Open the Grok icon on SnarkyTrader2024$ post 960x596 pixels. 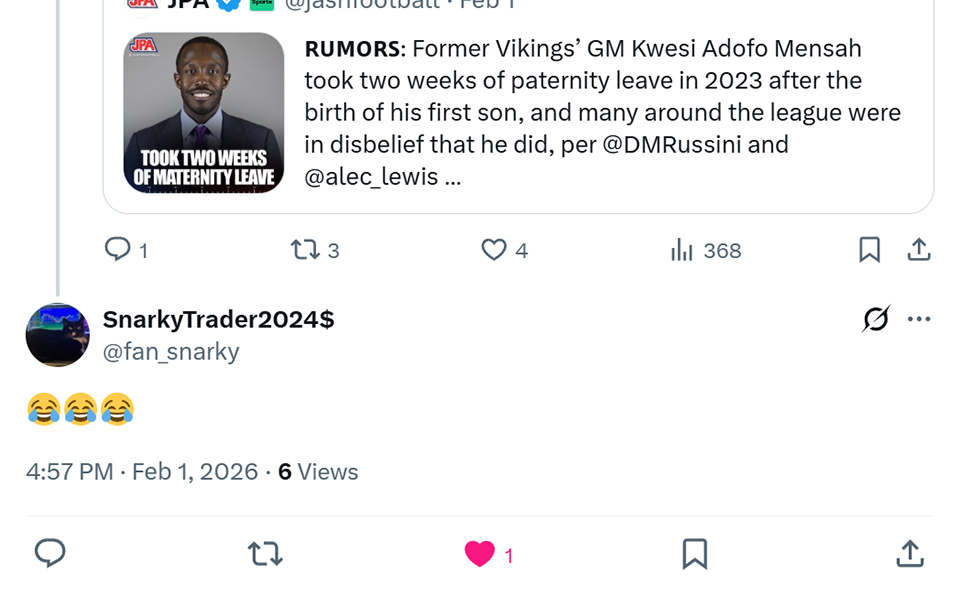(876, 320)
